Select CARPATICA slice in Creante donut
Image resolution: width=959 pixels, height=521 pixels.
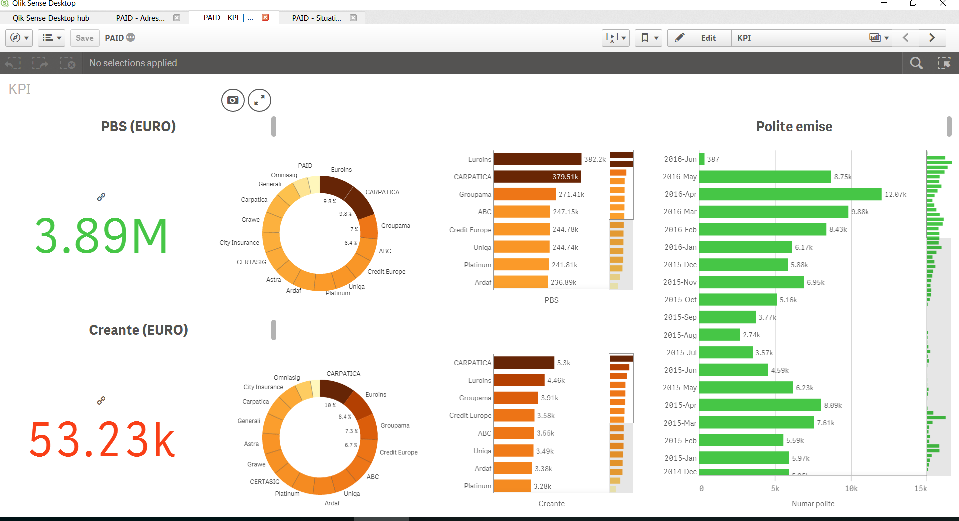pos(335,390)
